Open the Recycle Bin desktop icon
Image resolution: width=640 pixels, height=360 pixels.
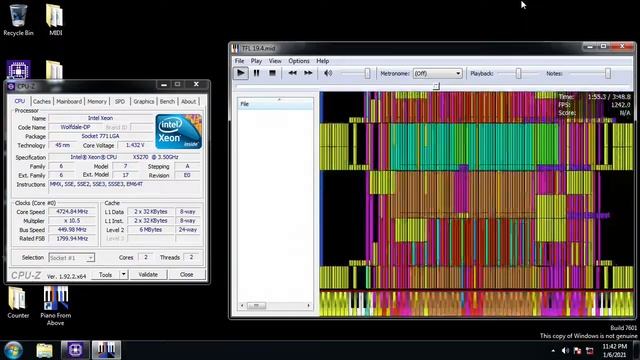pos(18,20)
